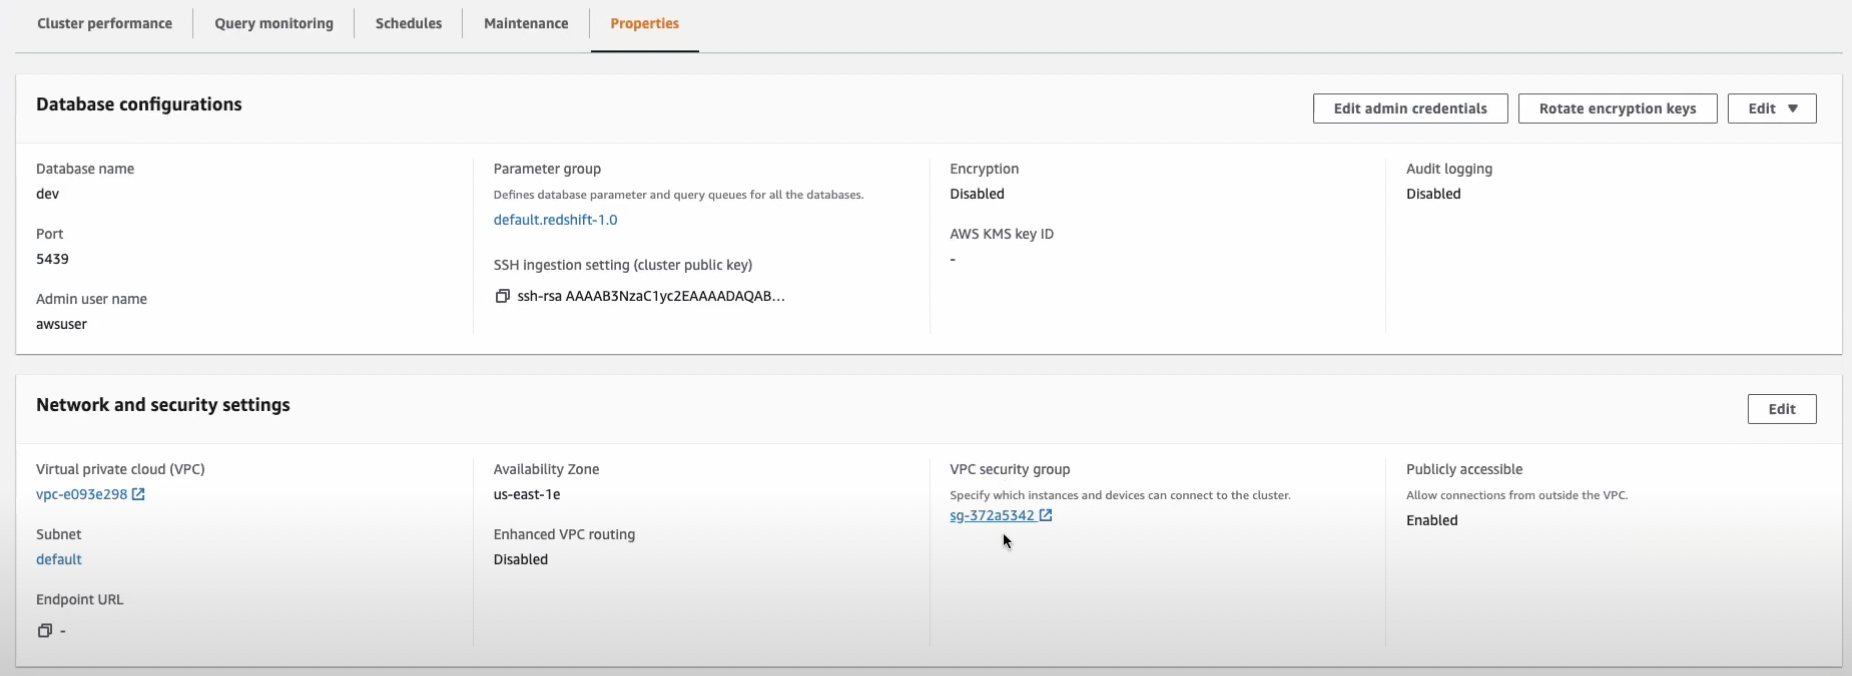Select the Maintenance tab
Viewport: 1852px width, 676px height.
(526, 23)
